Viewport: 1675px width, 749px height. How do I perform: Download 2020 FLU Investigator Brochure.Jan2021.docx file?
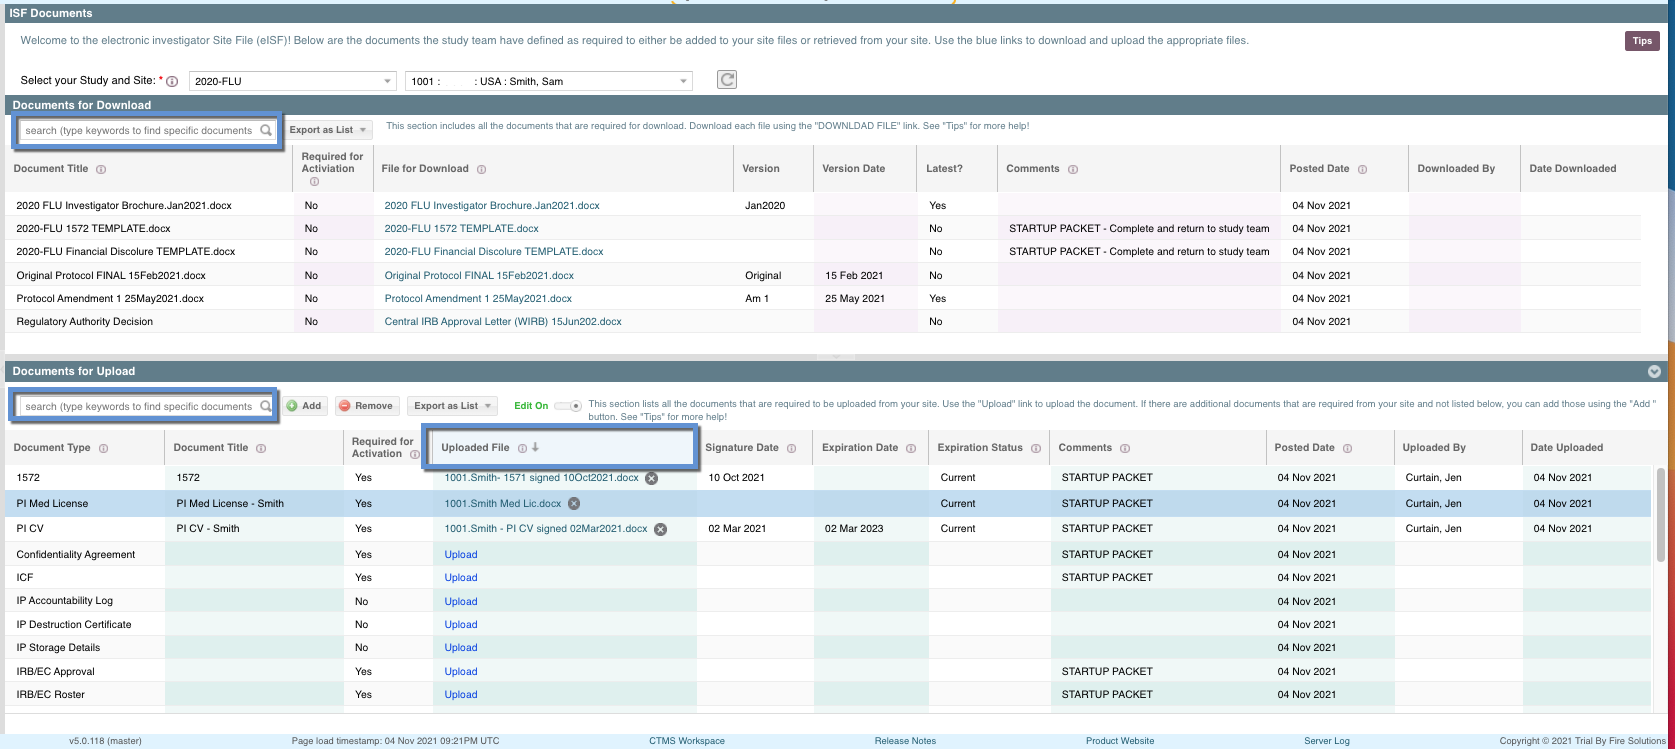click(492, 205)
